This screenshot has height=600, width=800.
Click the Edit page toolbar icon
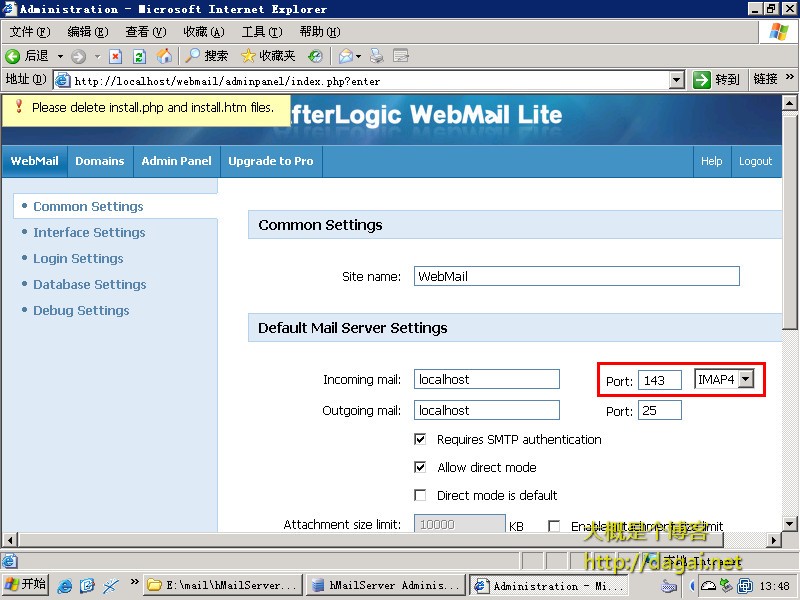(401, 56)
